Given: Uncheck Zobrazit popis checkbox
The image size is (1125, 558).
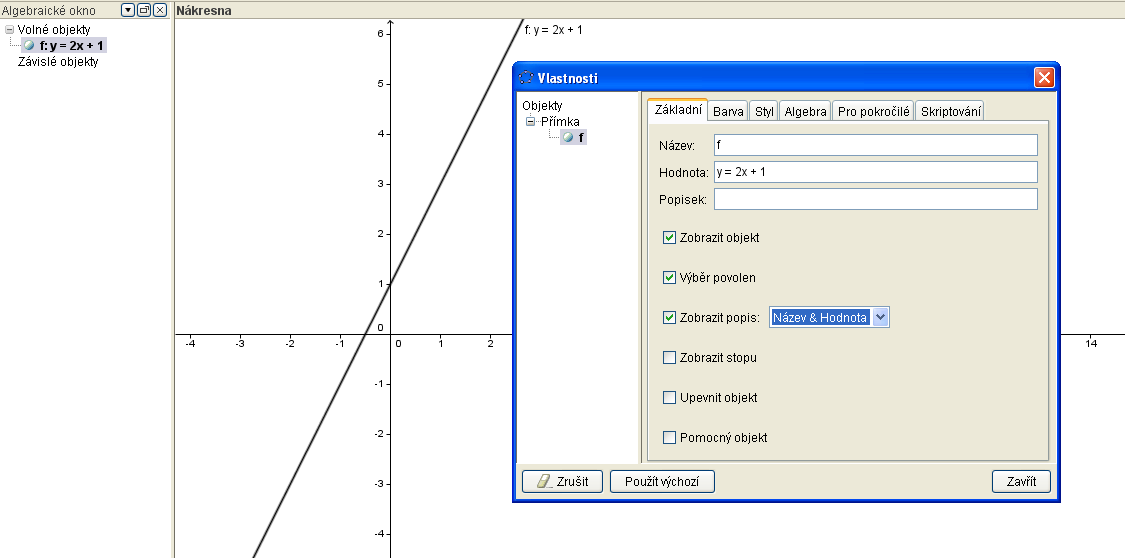Looking at the screenshot, I should click(x=669, y=318).
